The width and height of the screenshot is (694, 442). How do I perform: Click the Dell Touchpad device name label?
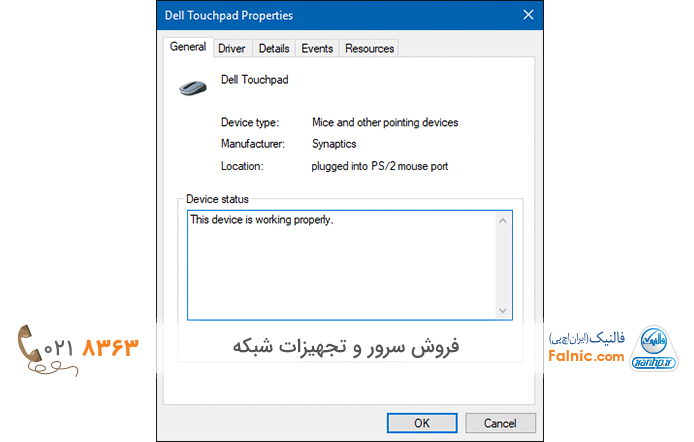pos(254,79)
